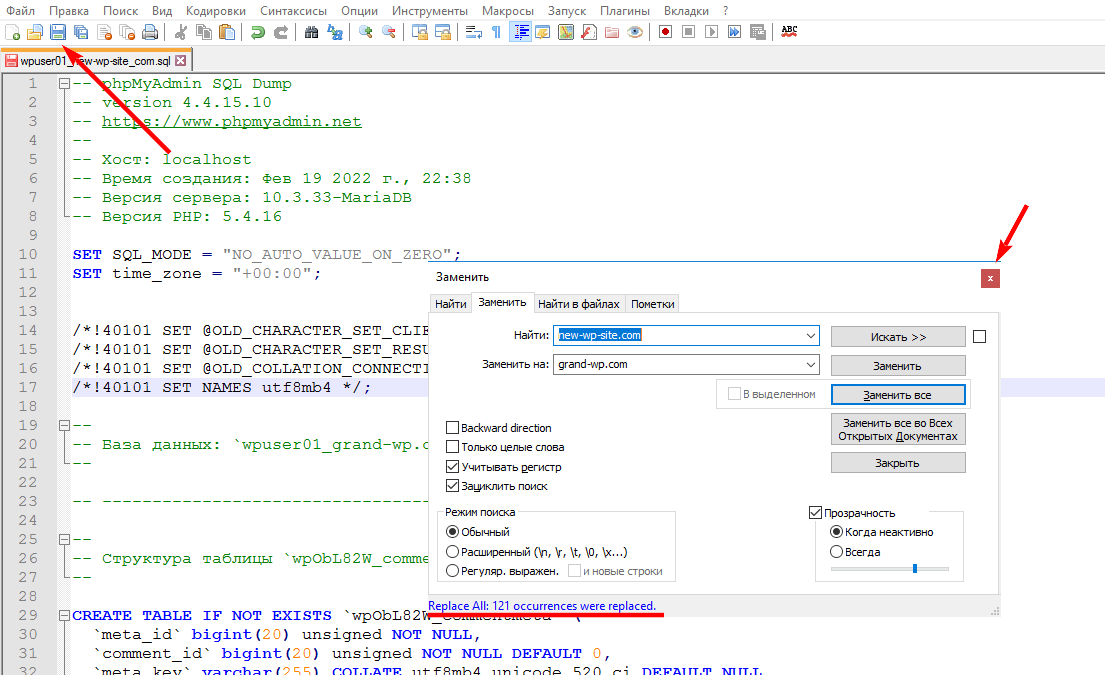Uncheck the Учитывать регистр option
Viewport: 1105px width, 675px height.
click(x=454, y=467)
